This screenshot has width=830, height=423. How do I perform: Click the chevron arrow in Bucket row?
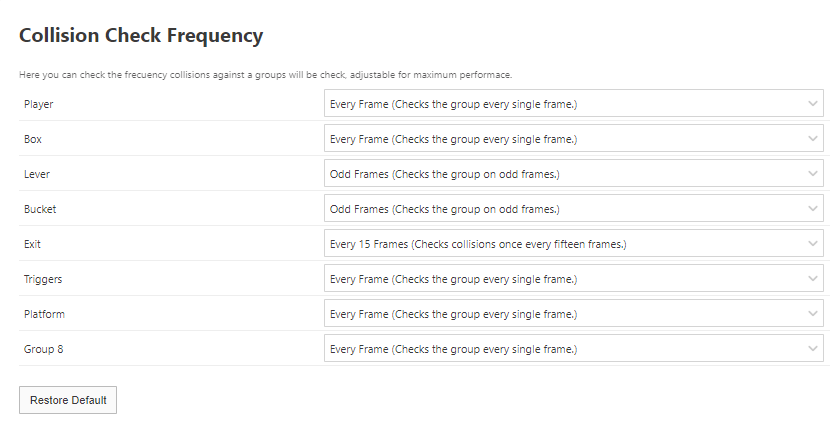click(812, 209)
